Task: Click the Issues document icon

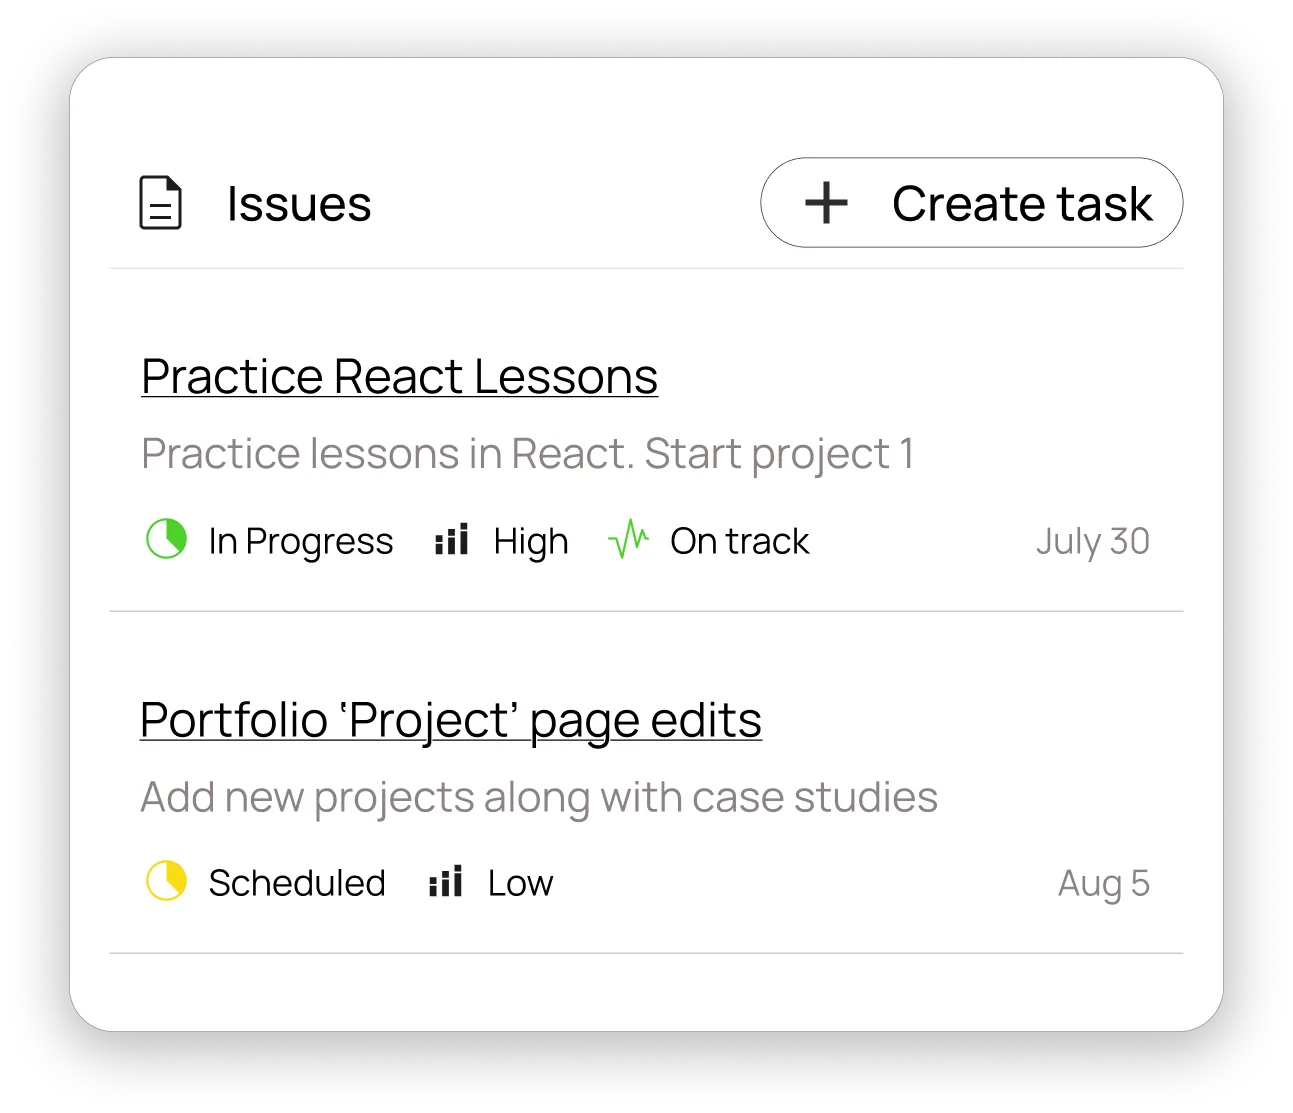Action: (161, 202)
